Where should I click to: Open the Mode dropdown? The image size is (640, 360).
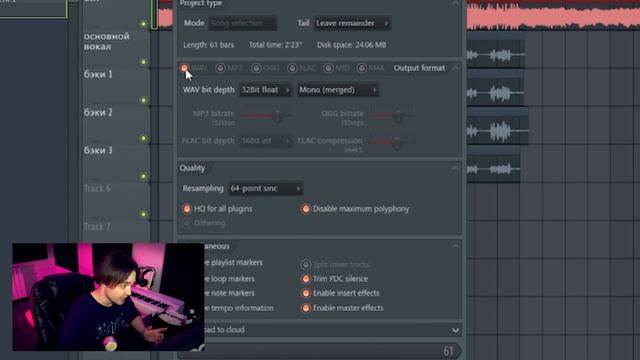(242, 23)
